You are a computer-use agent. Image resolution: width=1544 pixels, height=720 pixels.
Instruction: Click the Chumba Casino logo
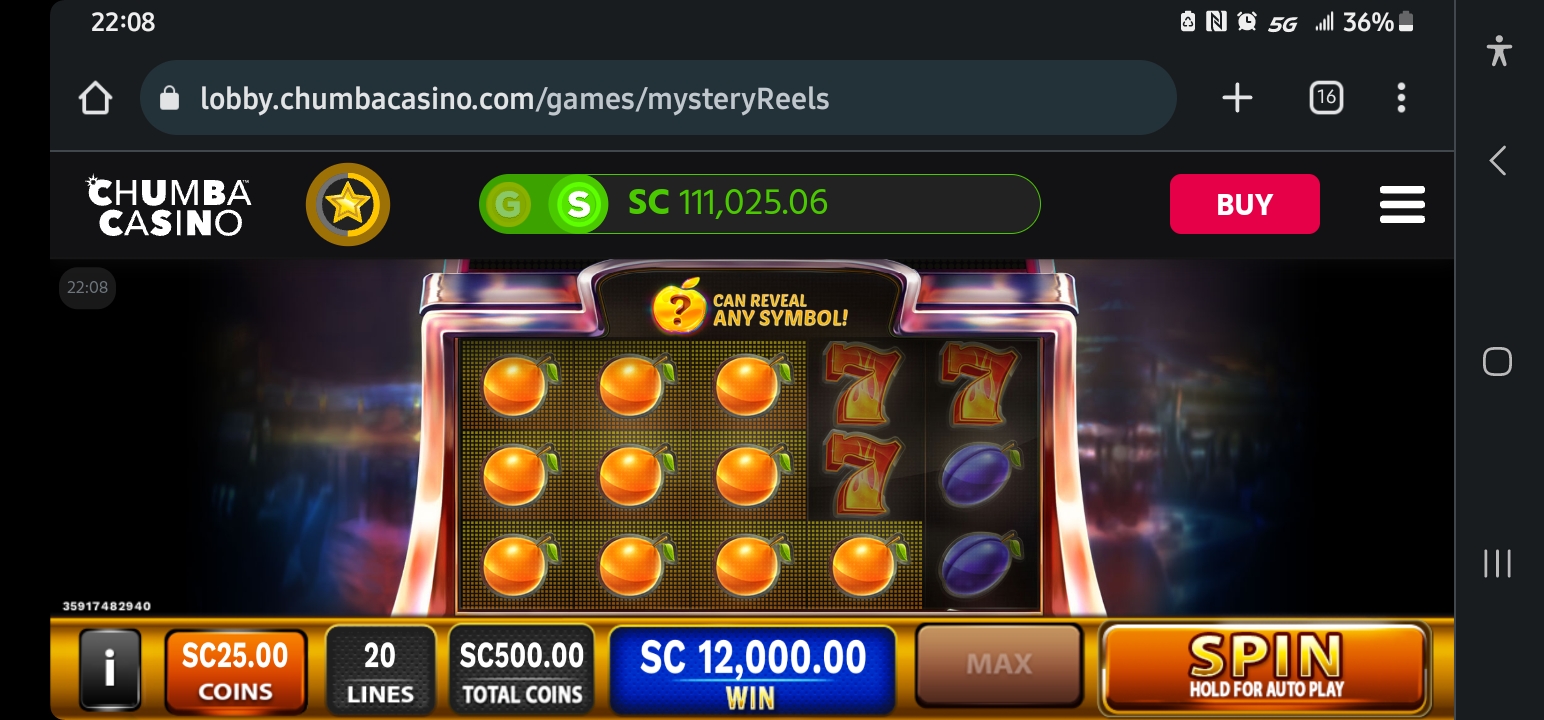pyautogui.click(x=169, y=205)
